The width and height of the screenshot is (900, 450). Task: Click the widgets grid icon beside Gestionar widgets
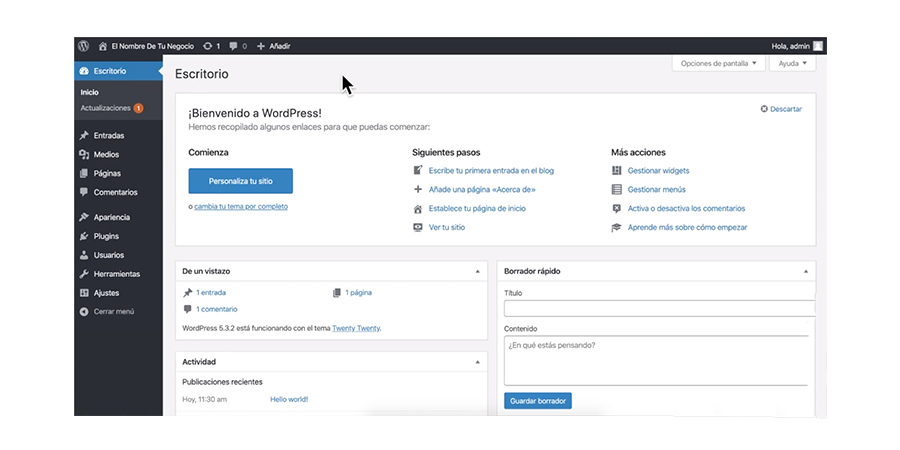pos(616,170)
